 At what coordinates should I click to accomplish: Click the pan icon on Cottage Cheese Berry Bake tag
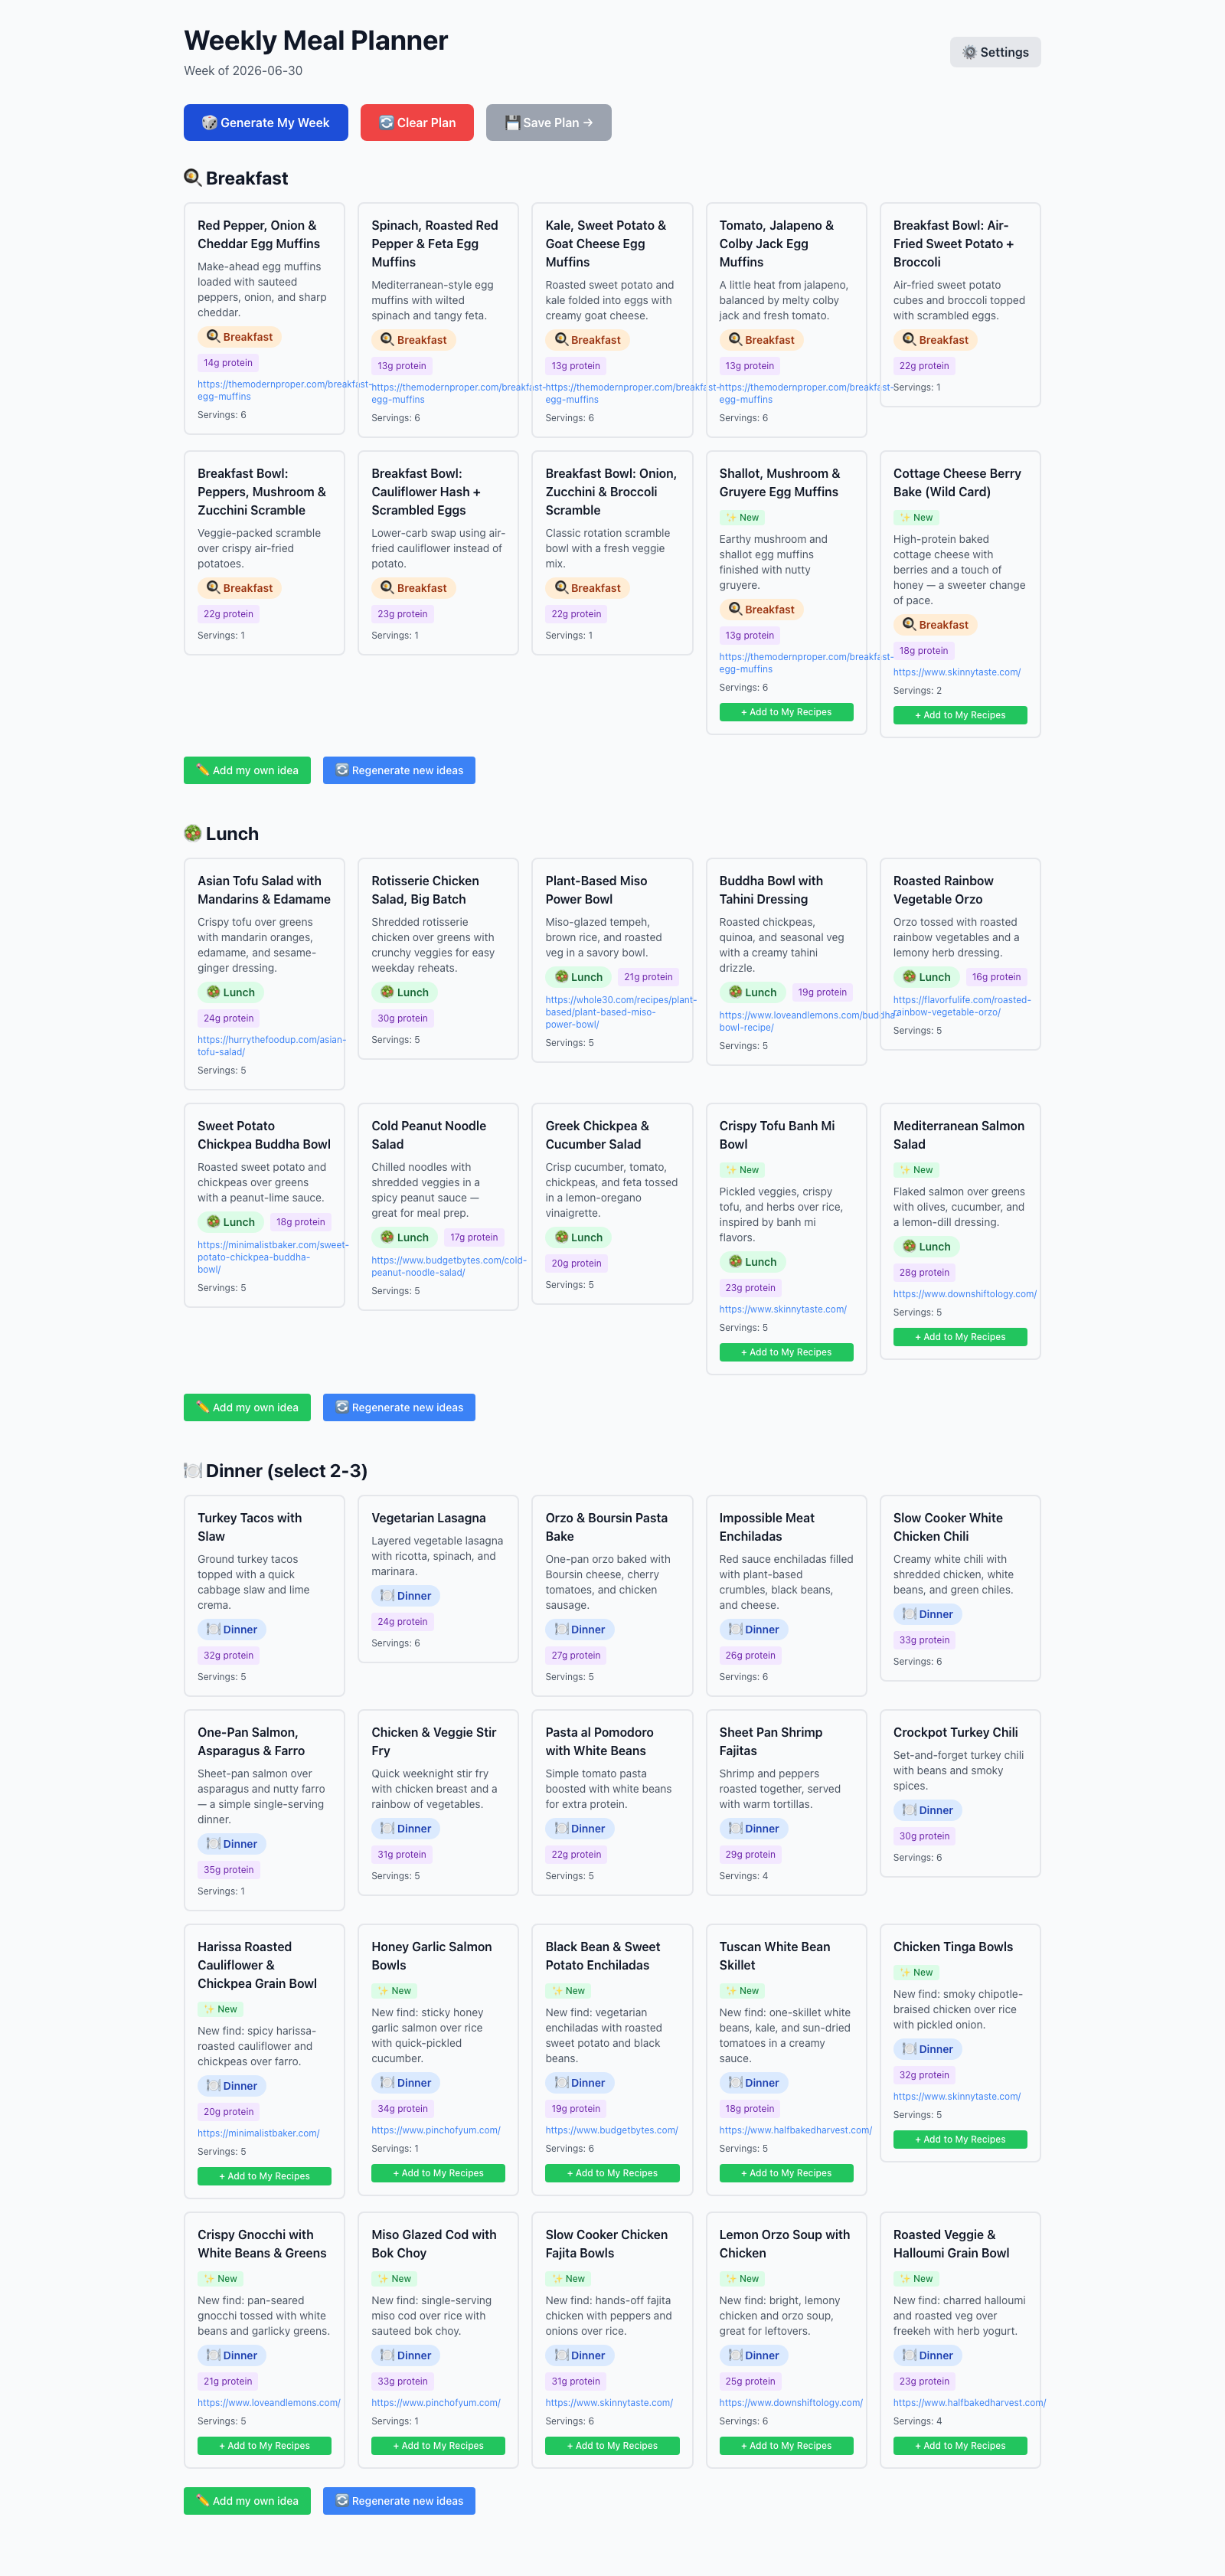coord(909,624)
